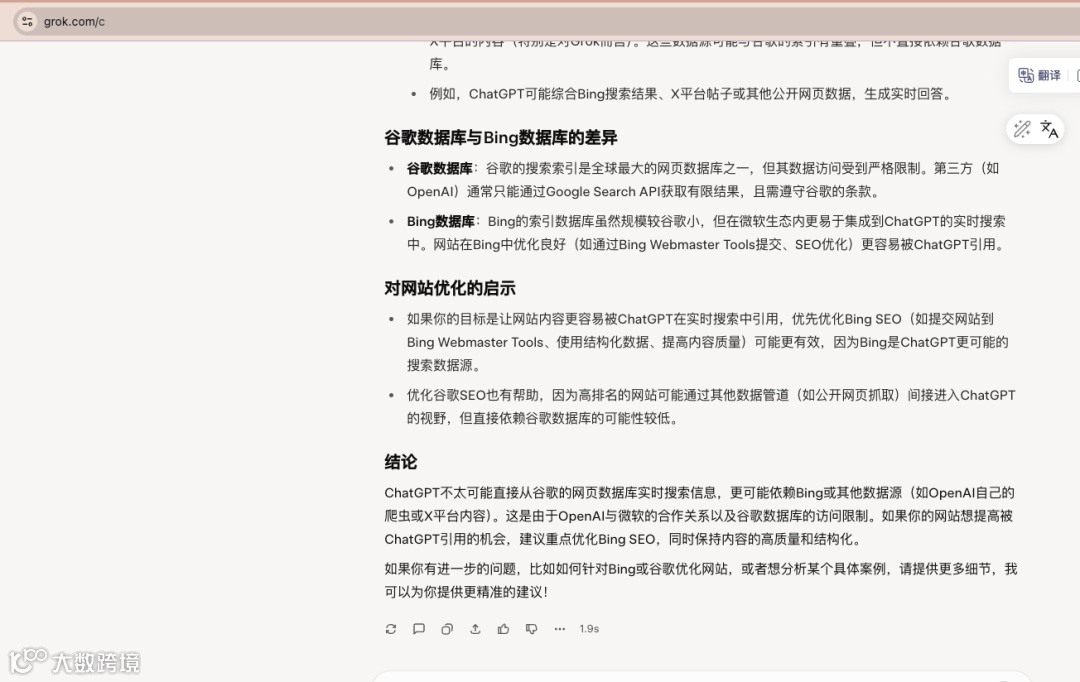Click the magic wand pen icon
Screen dimensions: 1080x682
1022,129
